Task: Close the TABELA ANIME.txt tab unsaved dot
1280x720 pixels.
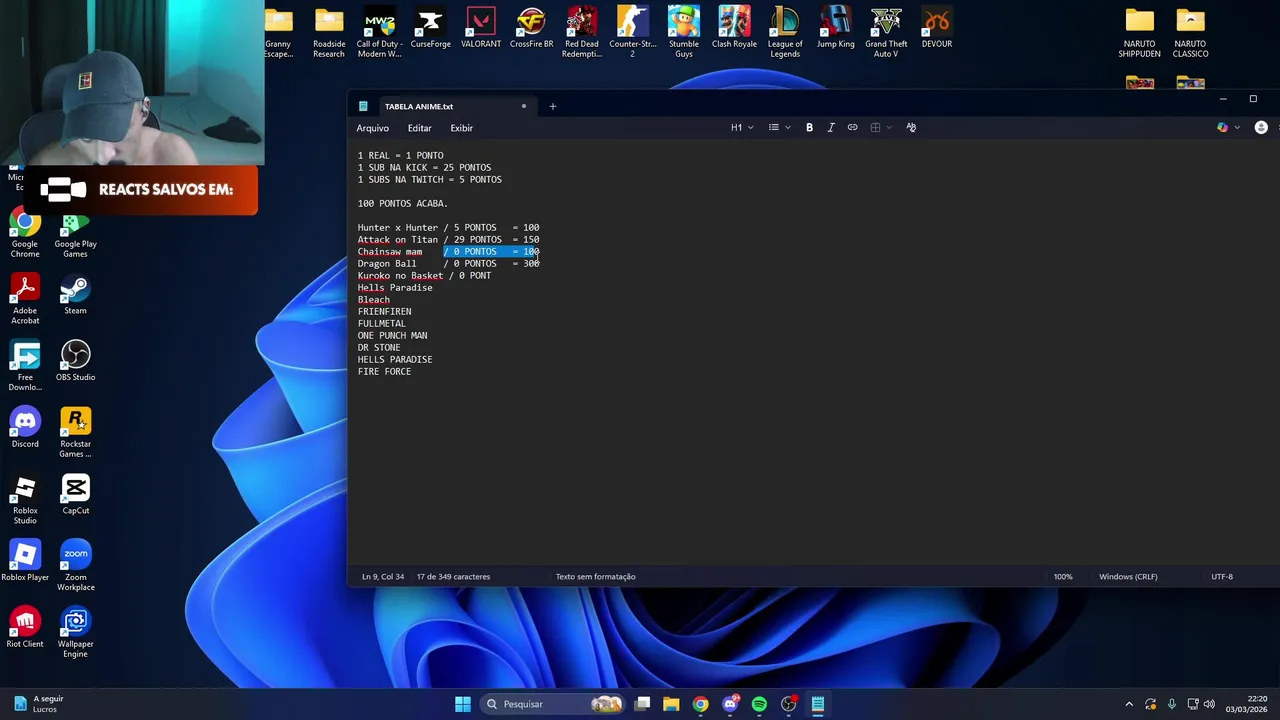Action: (x=523, y=106)
